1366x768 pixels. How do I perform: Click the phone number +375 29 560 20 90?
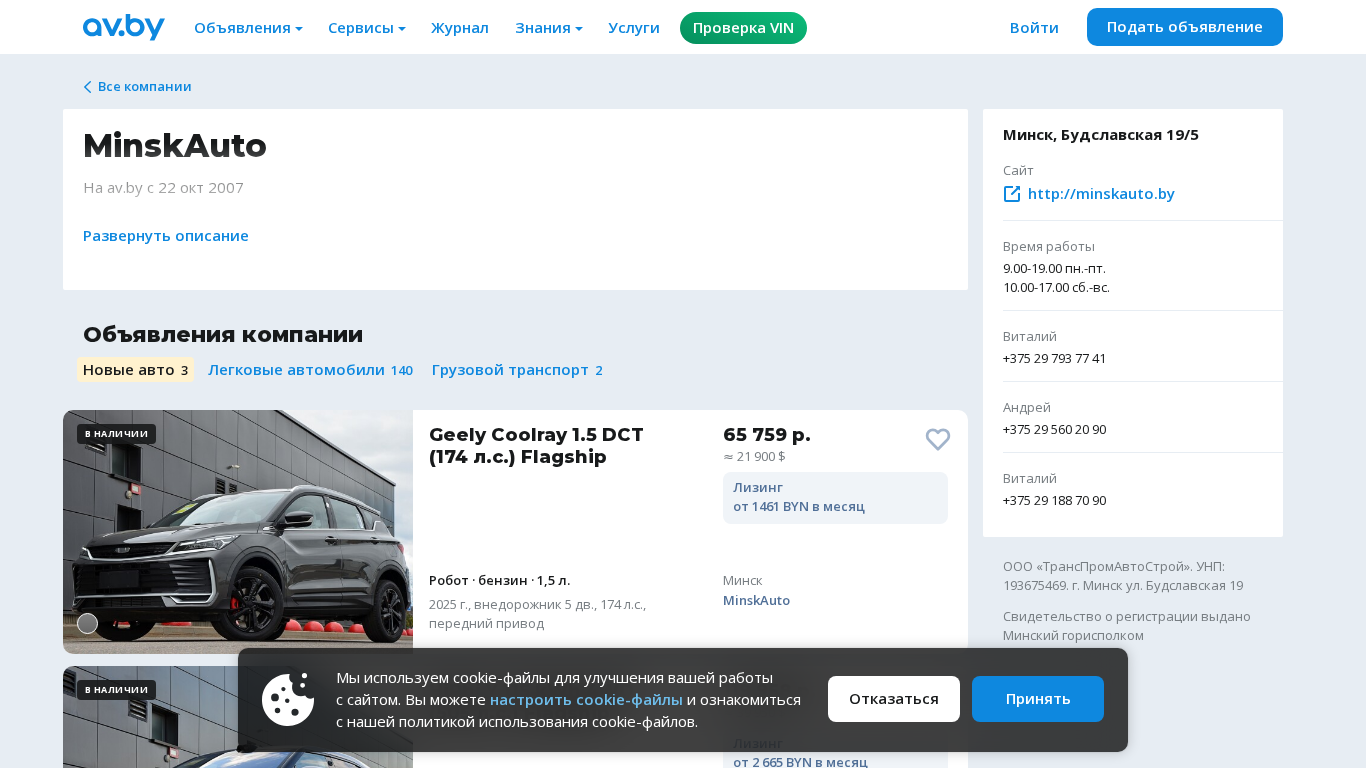[x=1054, y=430]
